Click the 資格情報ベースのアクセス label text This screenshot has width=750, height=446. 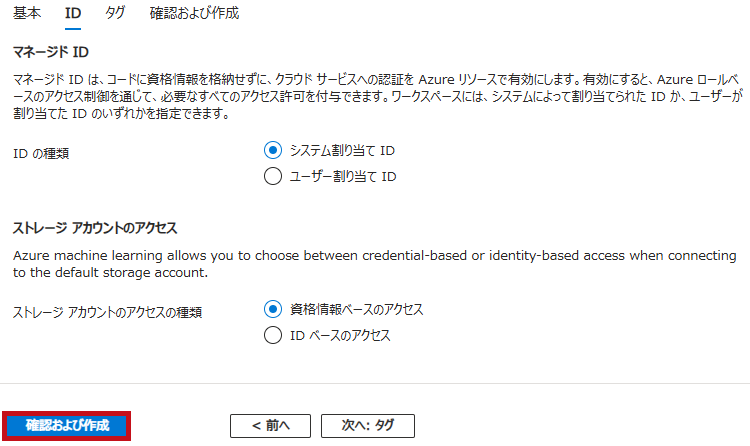356,310
